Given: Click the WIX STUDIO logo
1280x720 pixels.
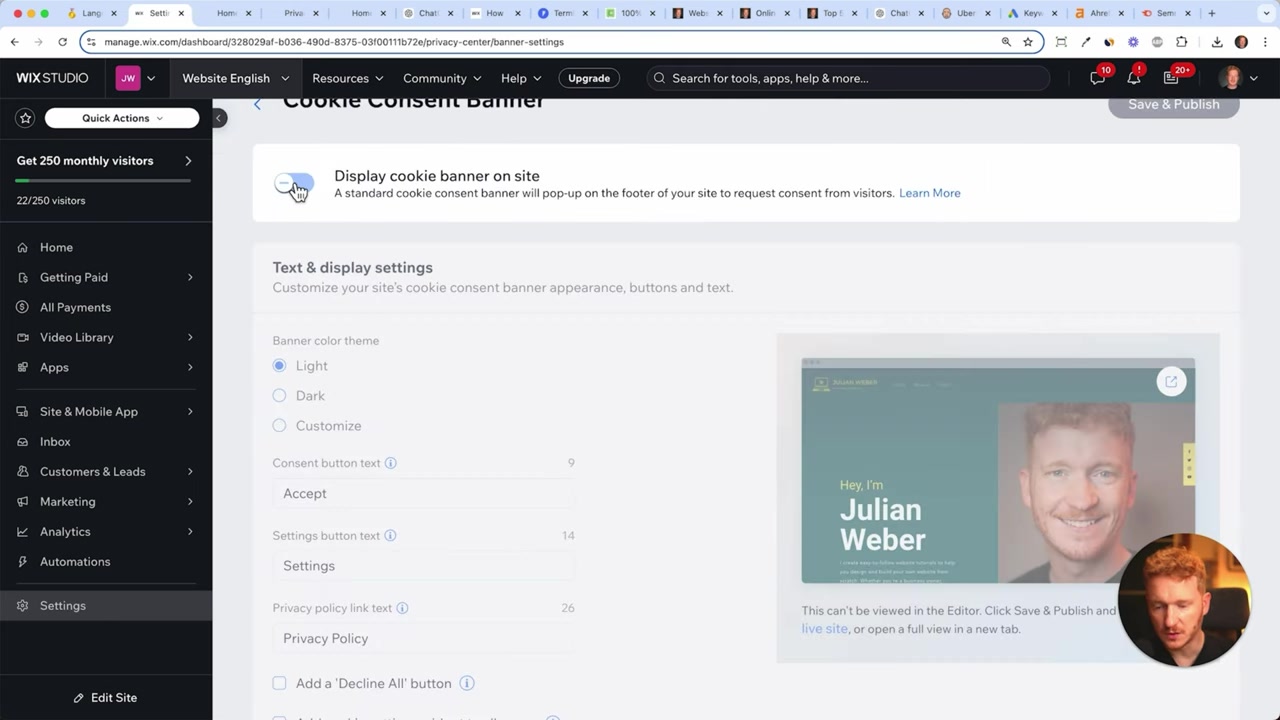Looking at the screenshot, I should point(52,78).
